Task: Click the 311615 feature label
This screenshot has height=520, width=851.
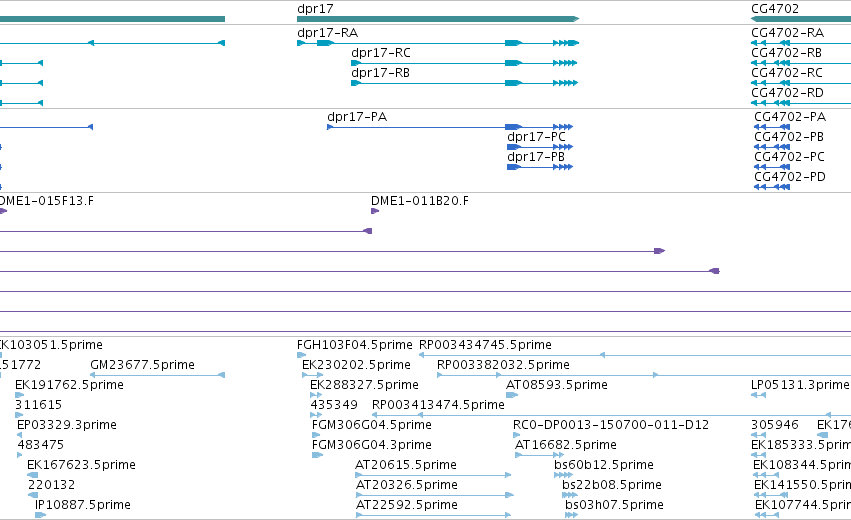Action: click(x=39, y=405)
